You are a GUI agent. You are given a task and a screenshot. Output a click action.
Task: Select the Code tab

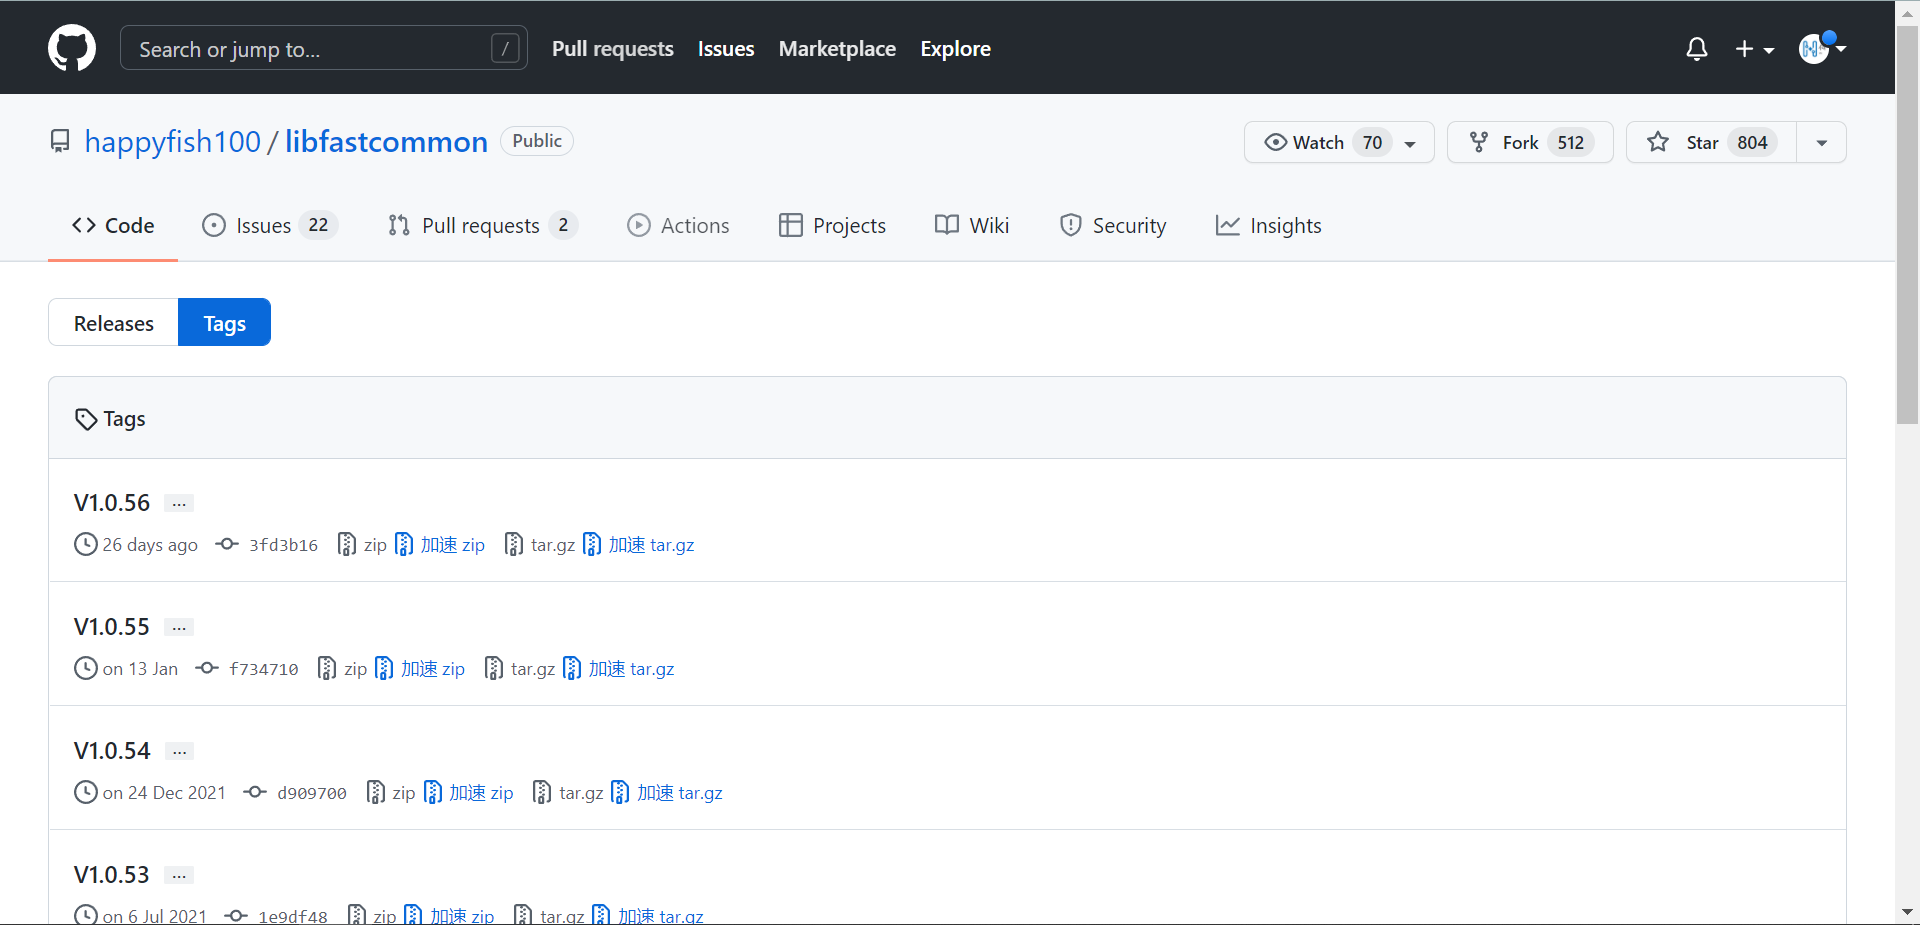point(113,225)
